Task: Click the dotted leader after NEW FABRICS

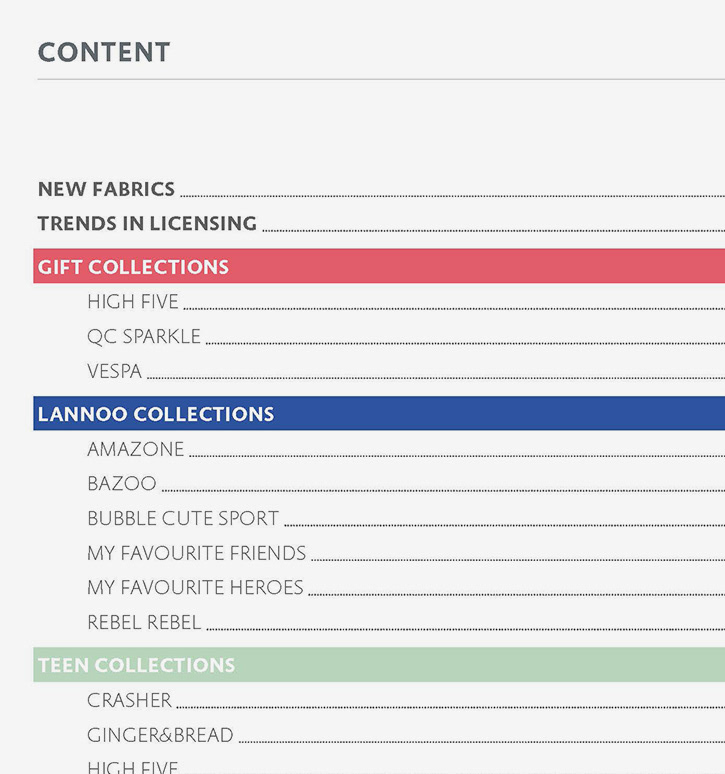Action: click(x=453, y=196)
